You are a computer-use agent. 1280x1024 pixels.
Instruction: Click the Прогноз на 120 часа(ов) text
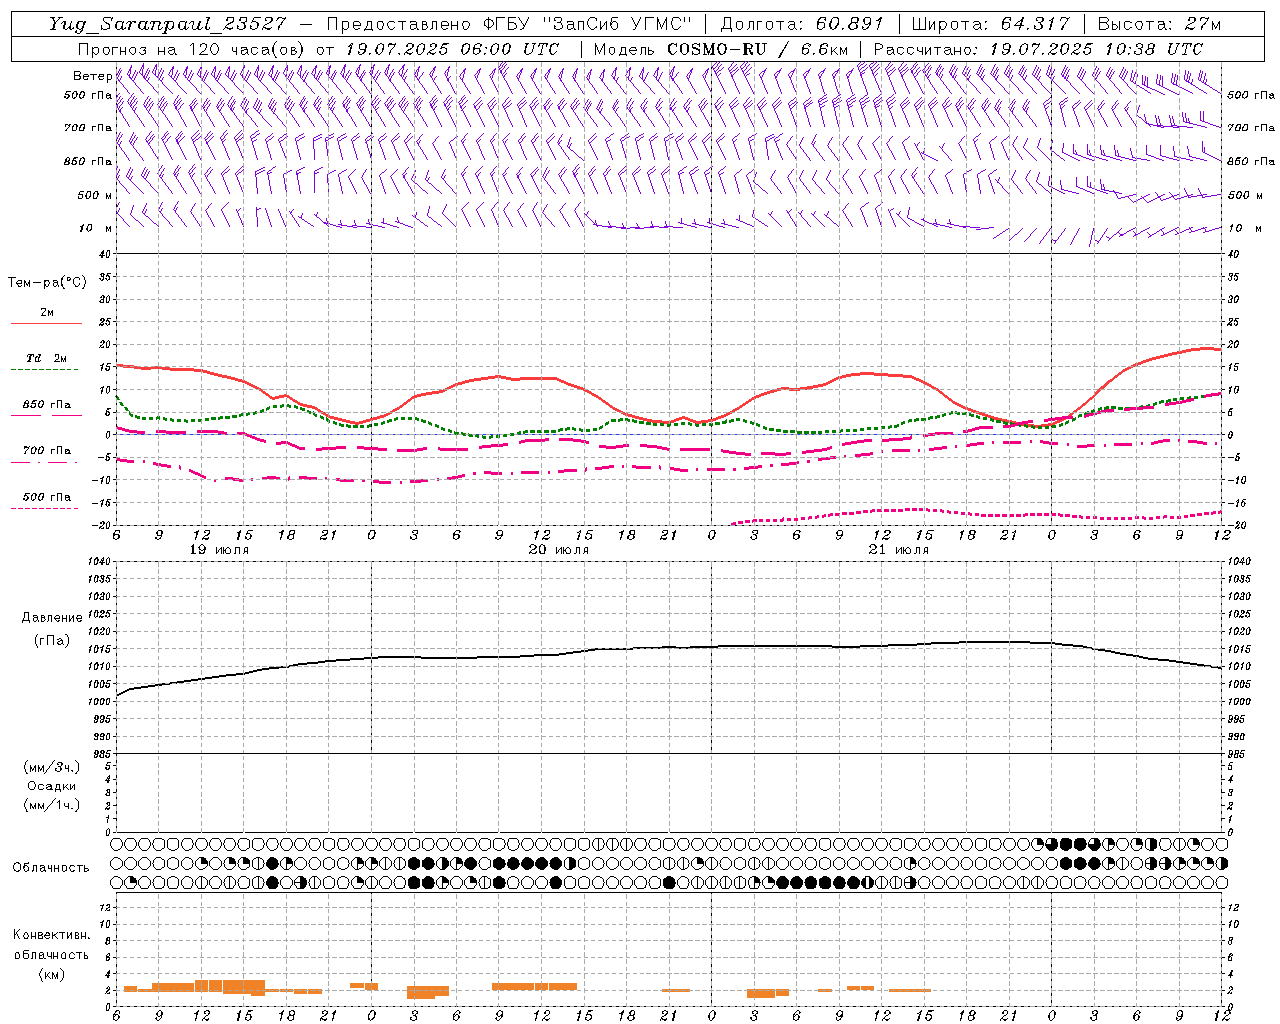coord(193,49)
